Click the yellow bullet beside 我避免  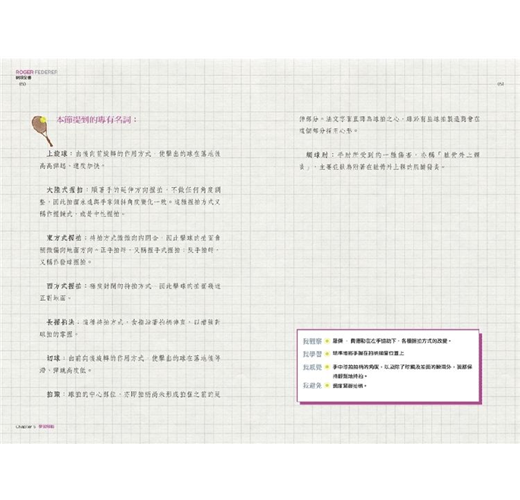[327, 386]
